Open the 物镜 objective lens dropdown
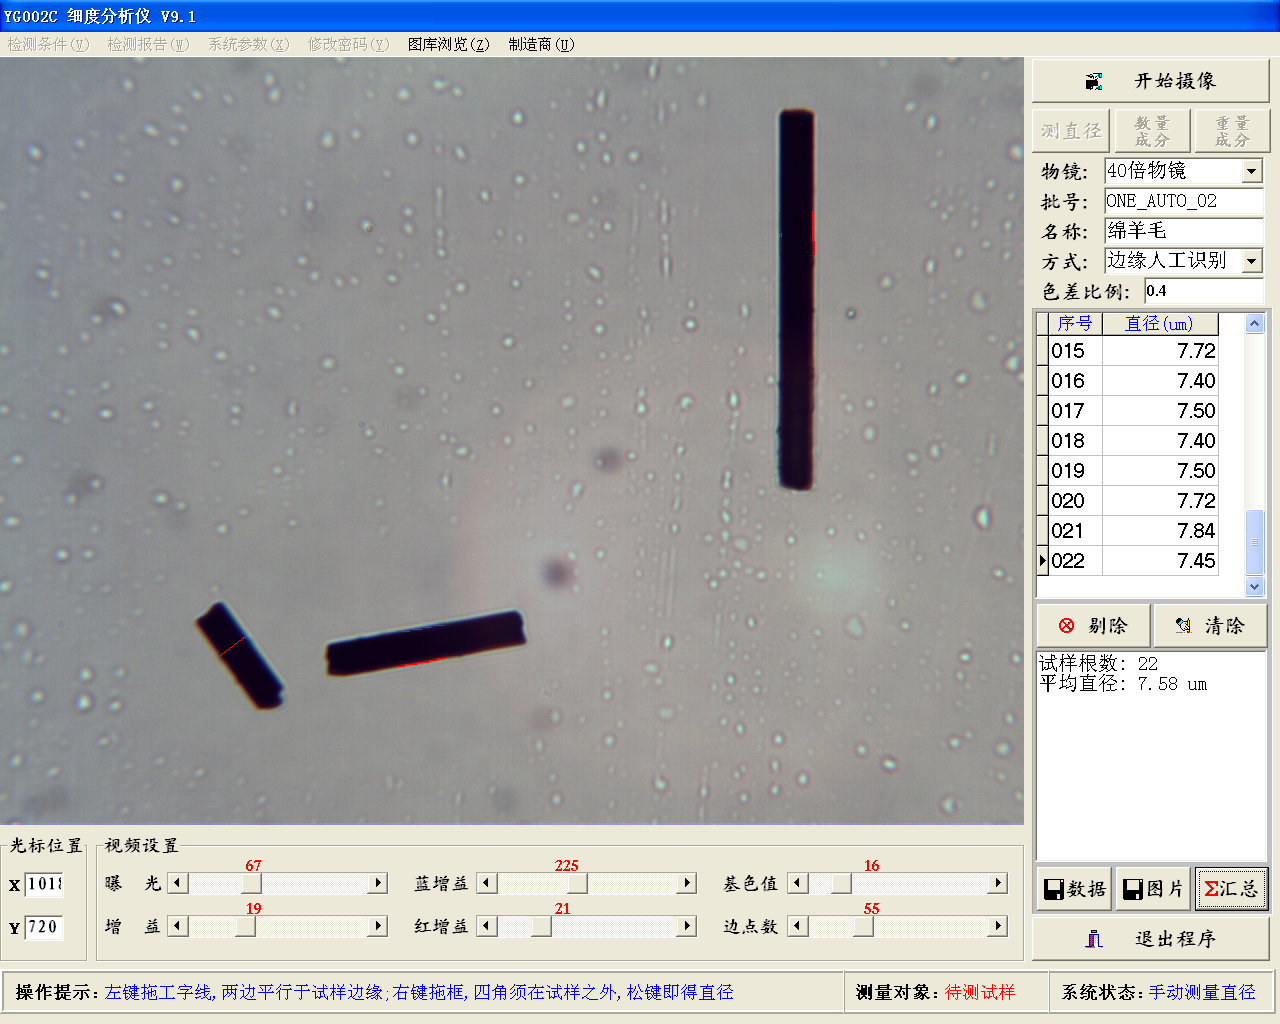This screenshot has height=1024, width=1280. (x=1252, y=172)
